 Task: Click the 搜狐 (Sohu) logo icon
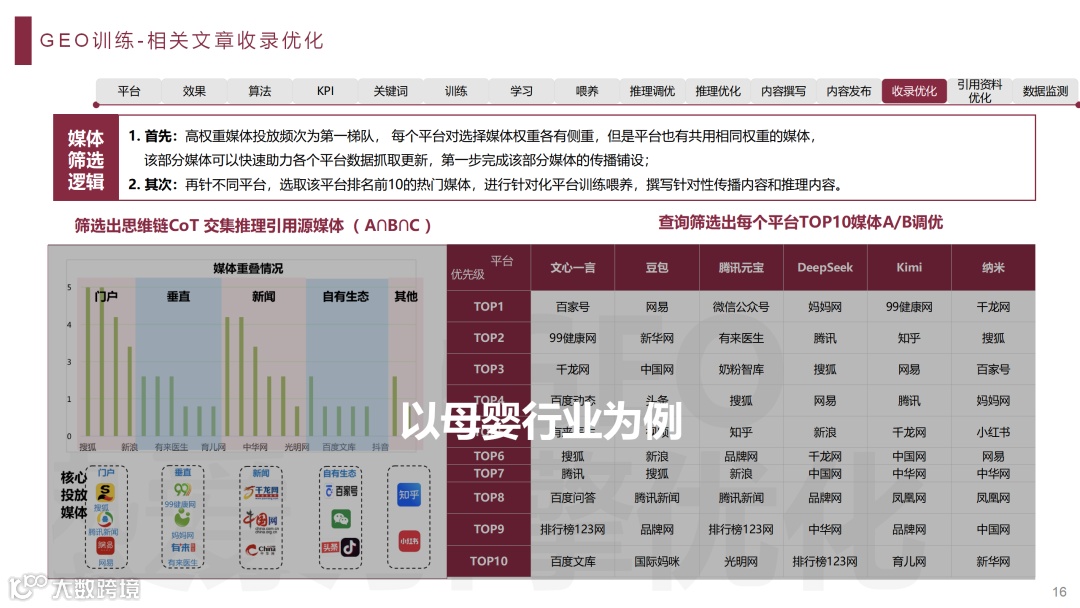pos(105,492)
